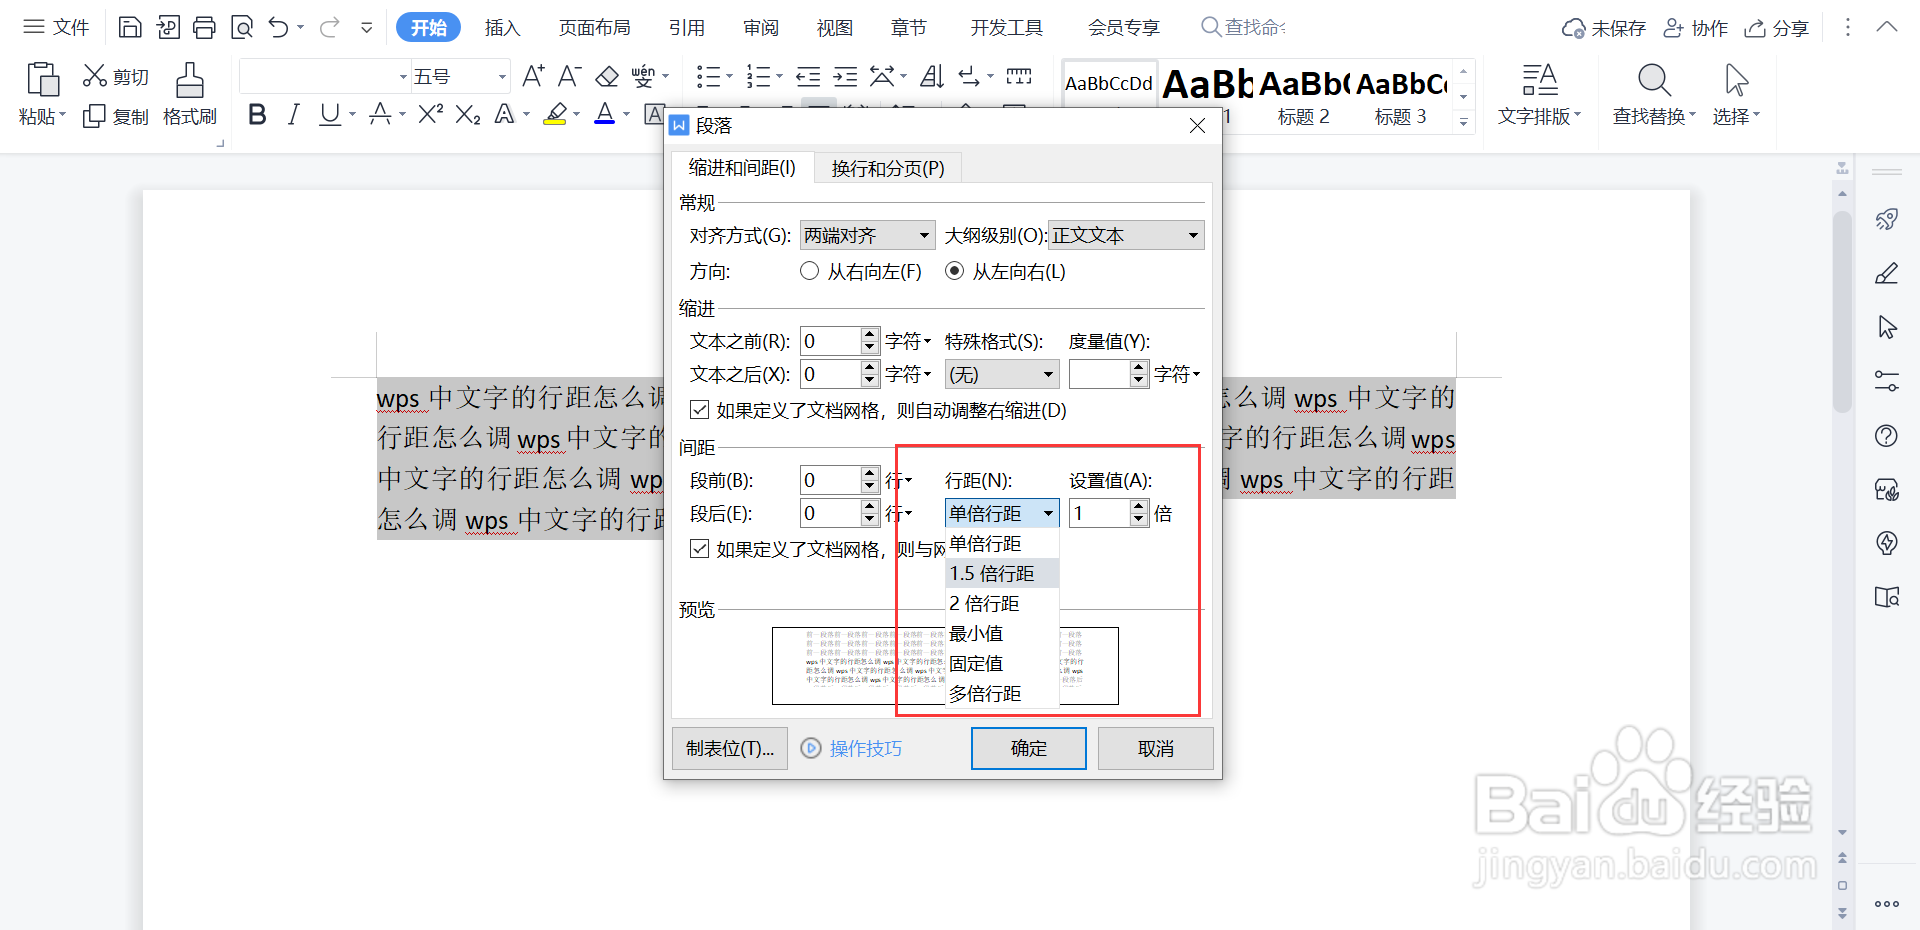The image size is (1920, 930).
Task: Expand the font name dropdown
Action: tap(403, 77)
